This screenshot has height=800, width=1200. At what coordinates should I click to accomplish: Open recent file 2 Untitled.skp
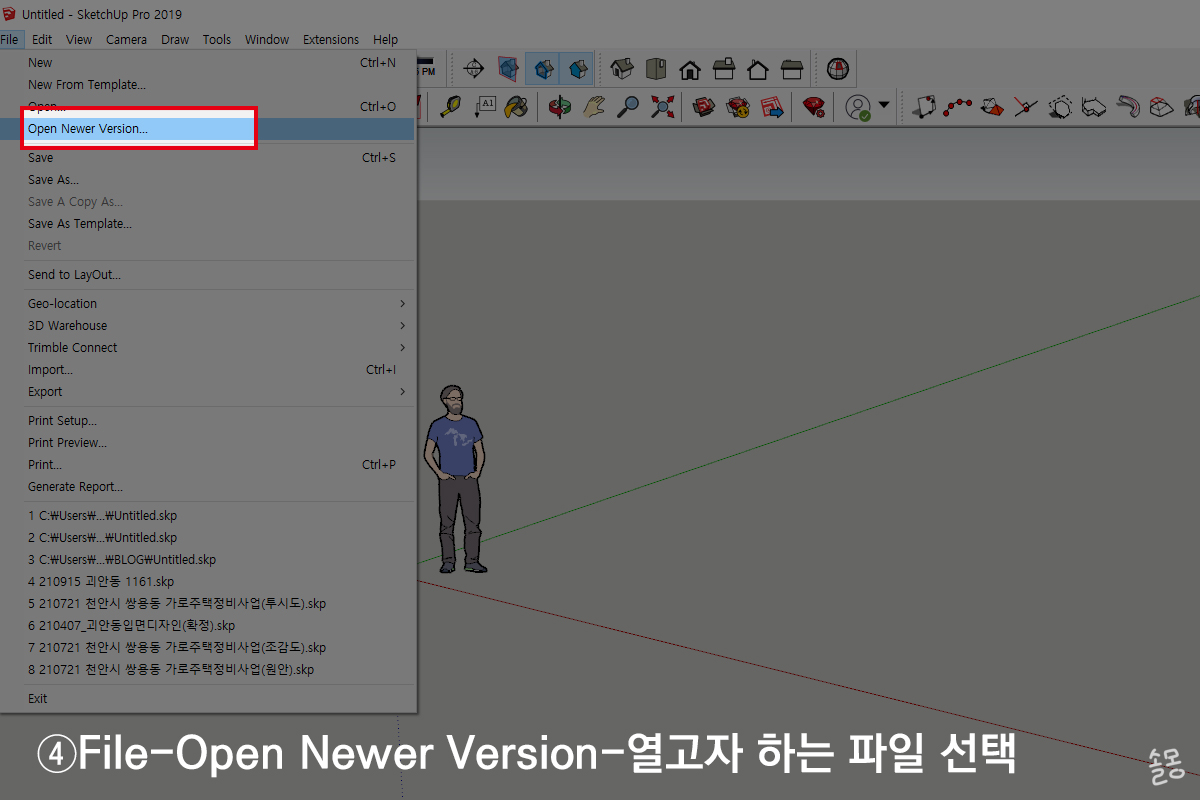(x=208, y=537)
